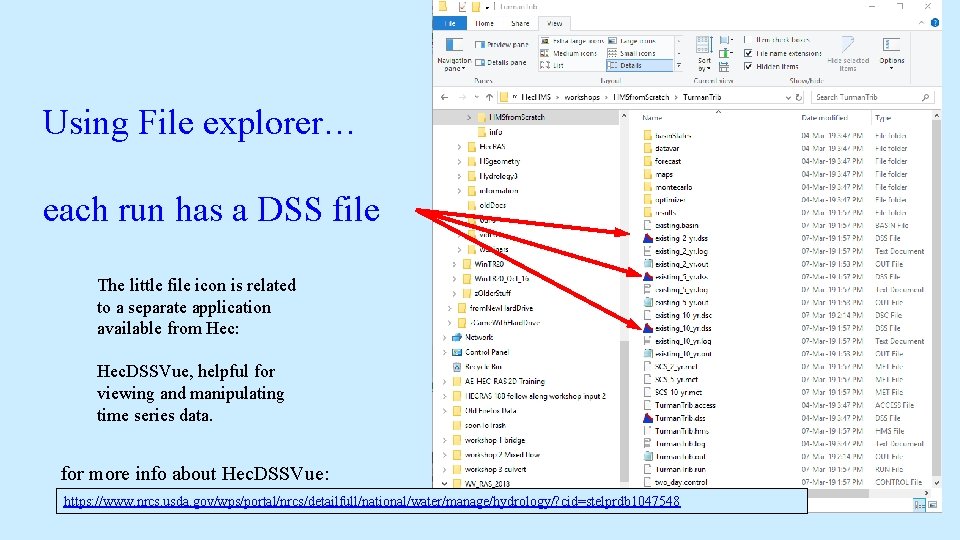This screenshot has width=960, height=540.
Task: Select Details layout in ribbon
Action: point(639,66)
